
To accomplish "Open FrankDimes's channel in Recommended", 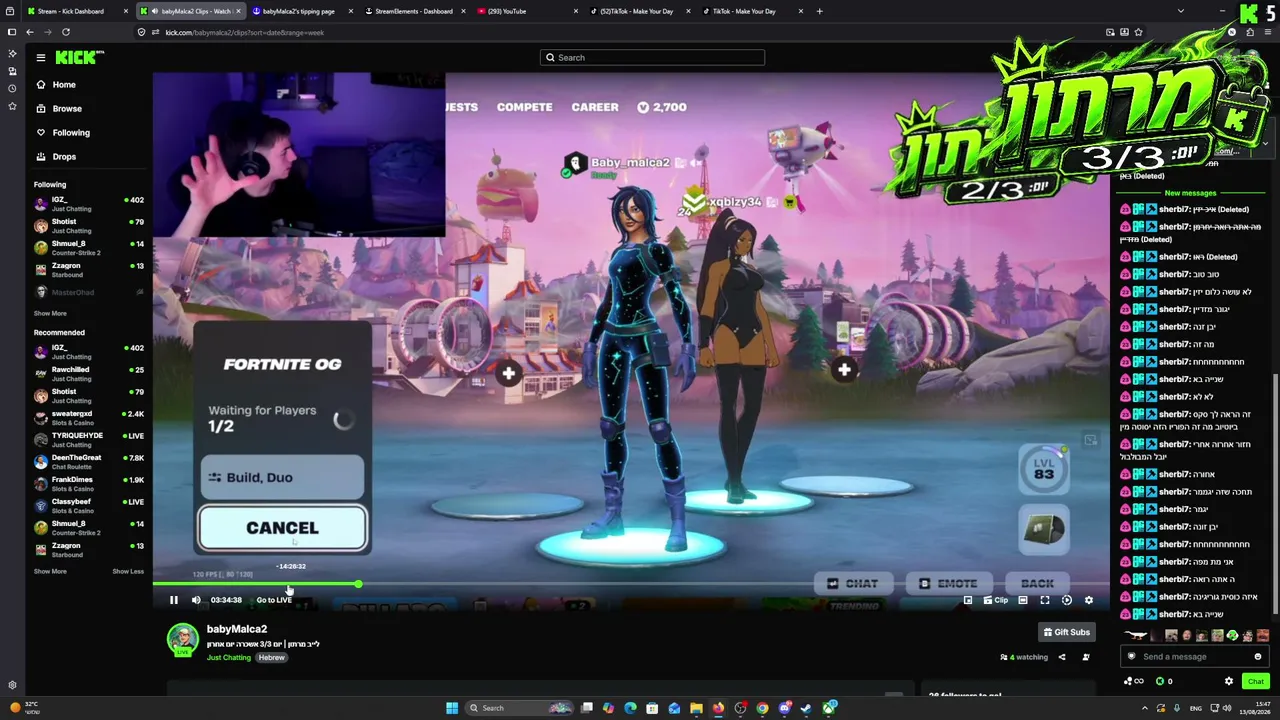I will pyautogui.click(x=90, y=484).
